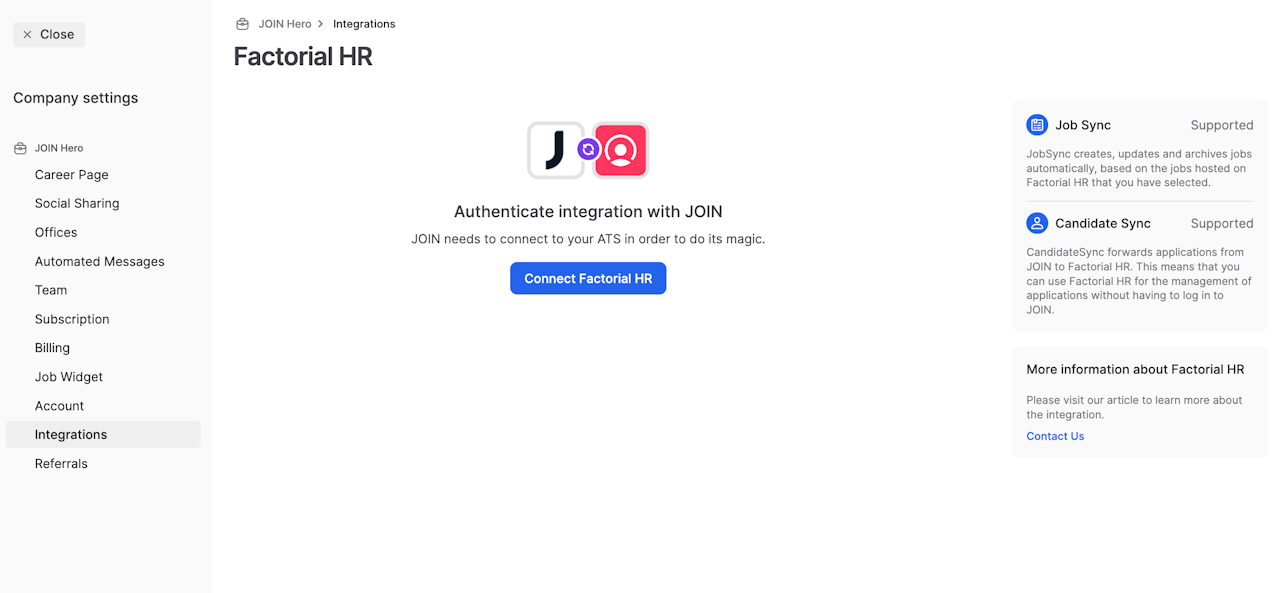Image resolution: width=1280 pixels, height=593 pixels.
Task: Click the Factorial HR page title
Action: [303, 57]
